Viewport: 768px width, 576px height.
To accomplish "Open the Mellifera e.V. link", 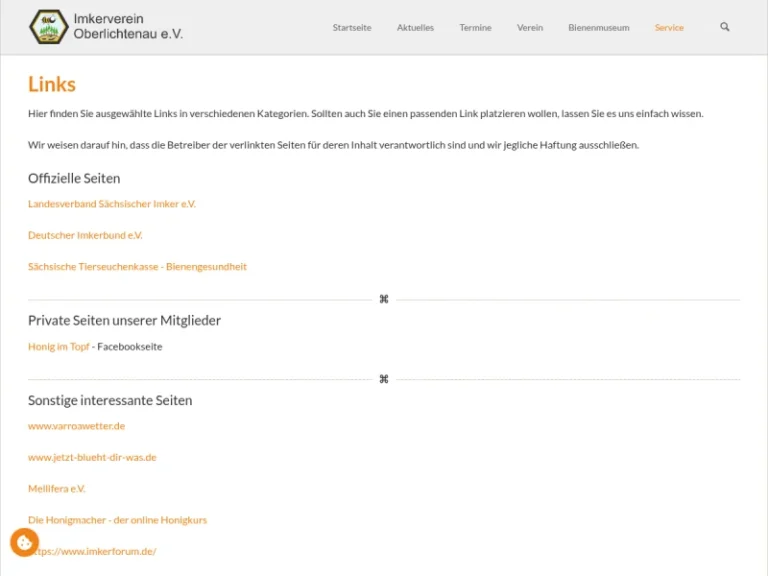I will (57, 489).
